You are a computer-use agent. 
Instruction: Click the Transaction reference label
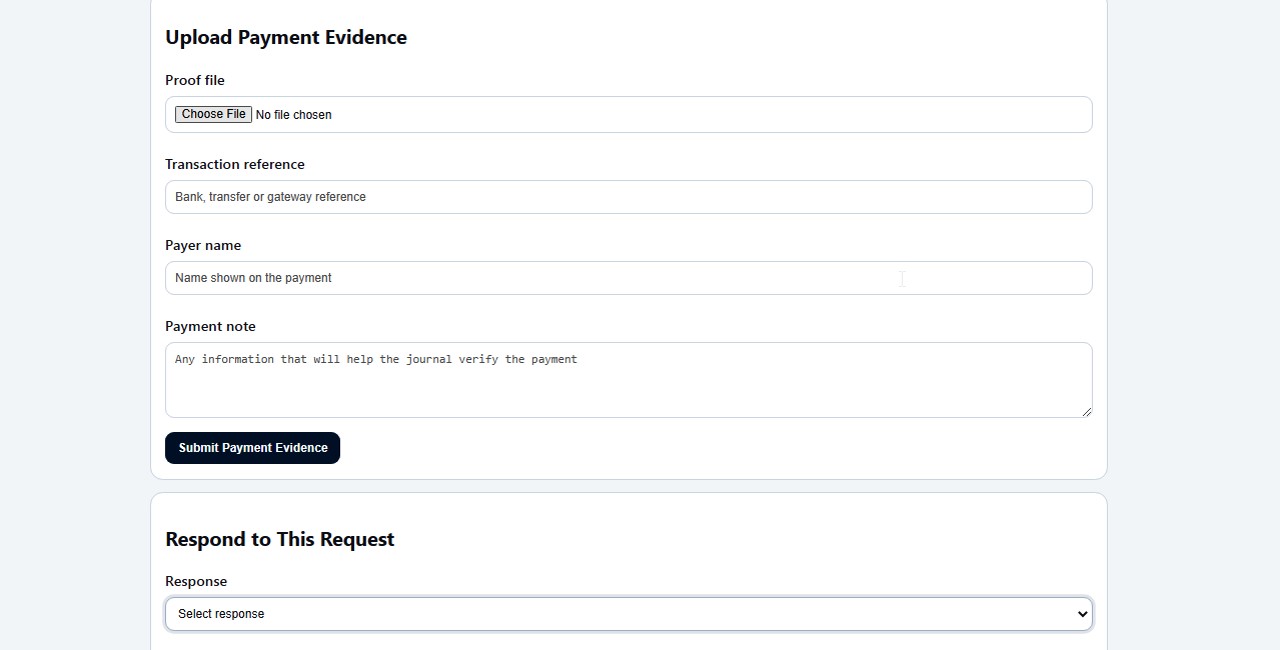235,164
